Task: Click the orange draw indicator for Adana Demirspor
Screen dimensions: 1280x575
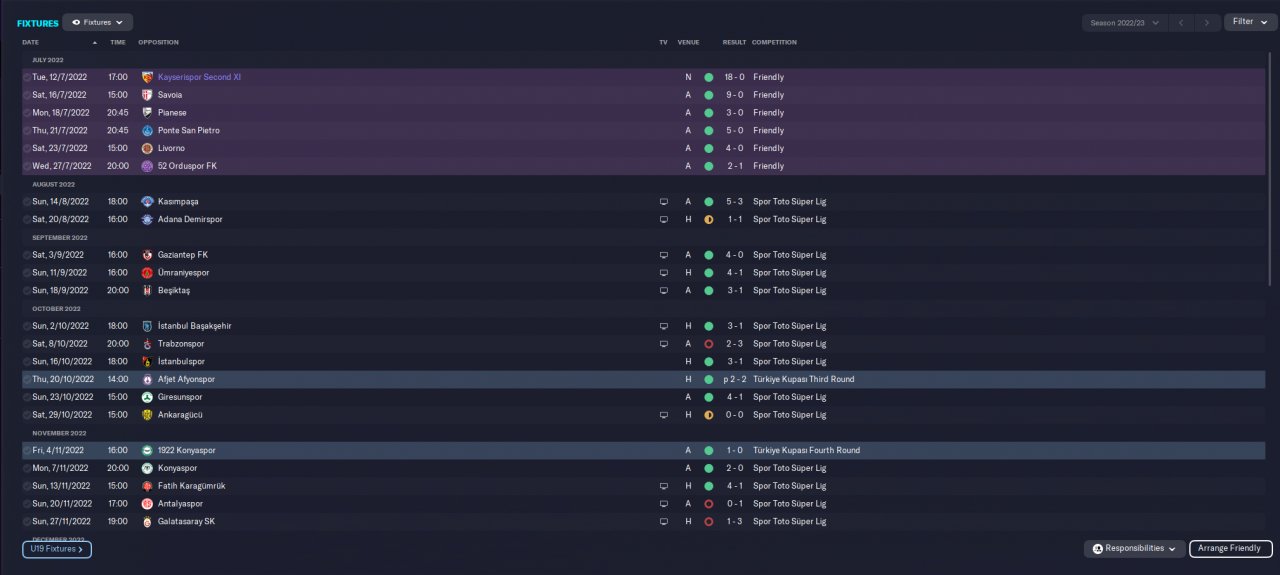Action: point(708,219)
